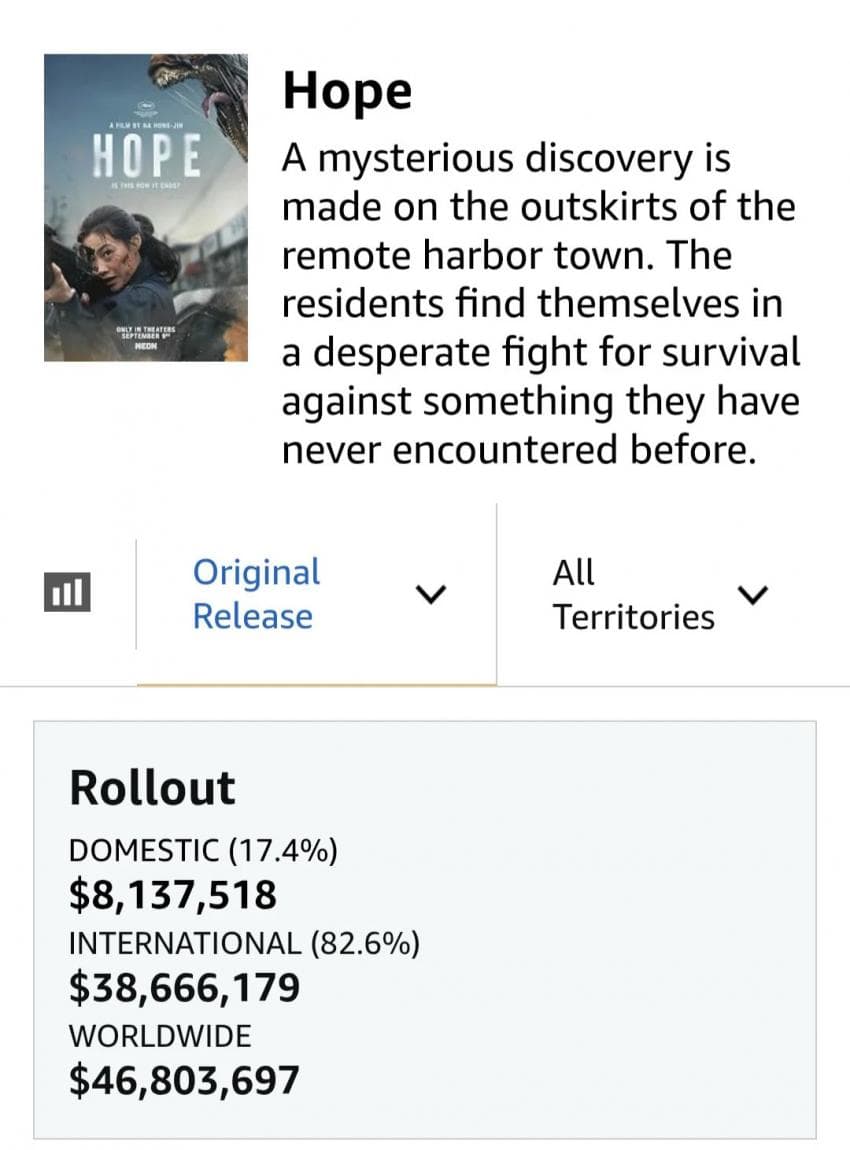850x1150 pixels.
Task: Click the domestic gross $8,137,518
Action: [x=173, y=895]
